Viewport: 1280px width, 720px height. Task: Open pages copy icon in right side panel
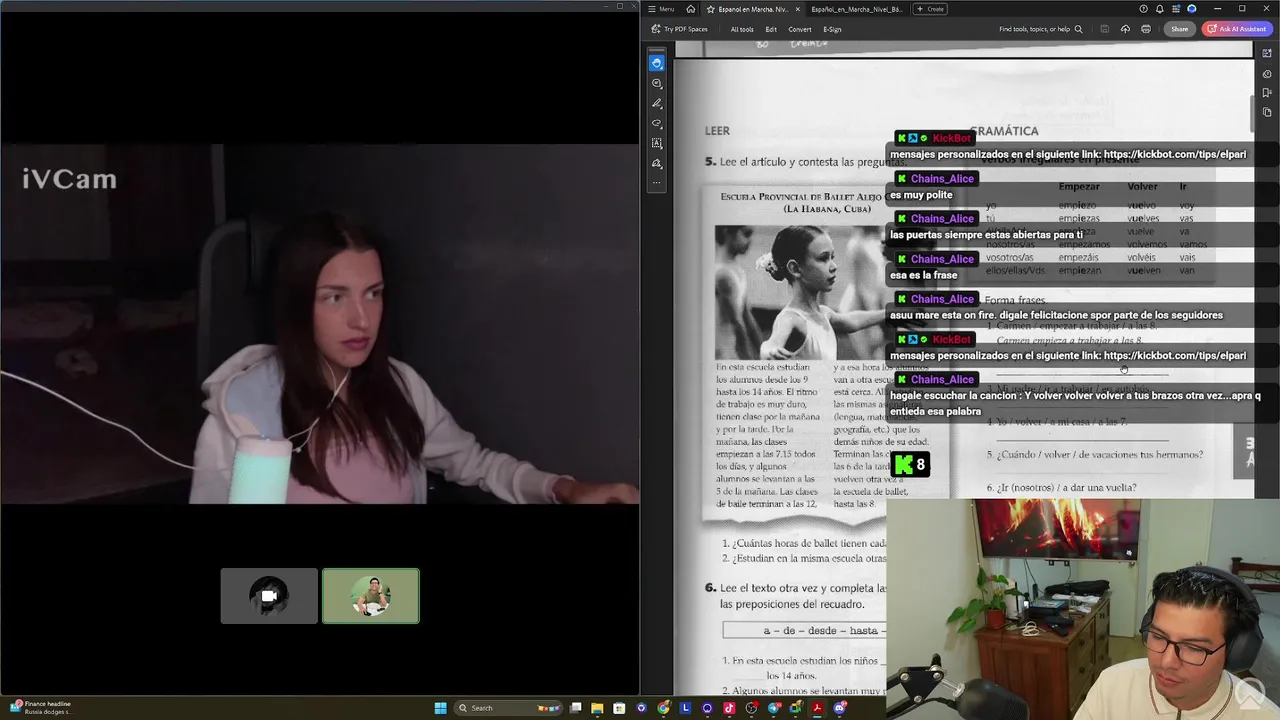point(1267,111)
